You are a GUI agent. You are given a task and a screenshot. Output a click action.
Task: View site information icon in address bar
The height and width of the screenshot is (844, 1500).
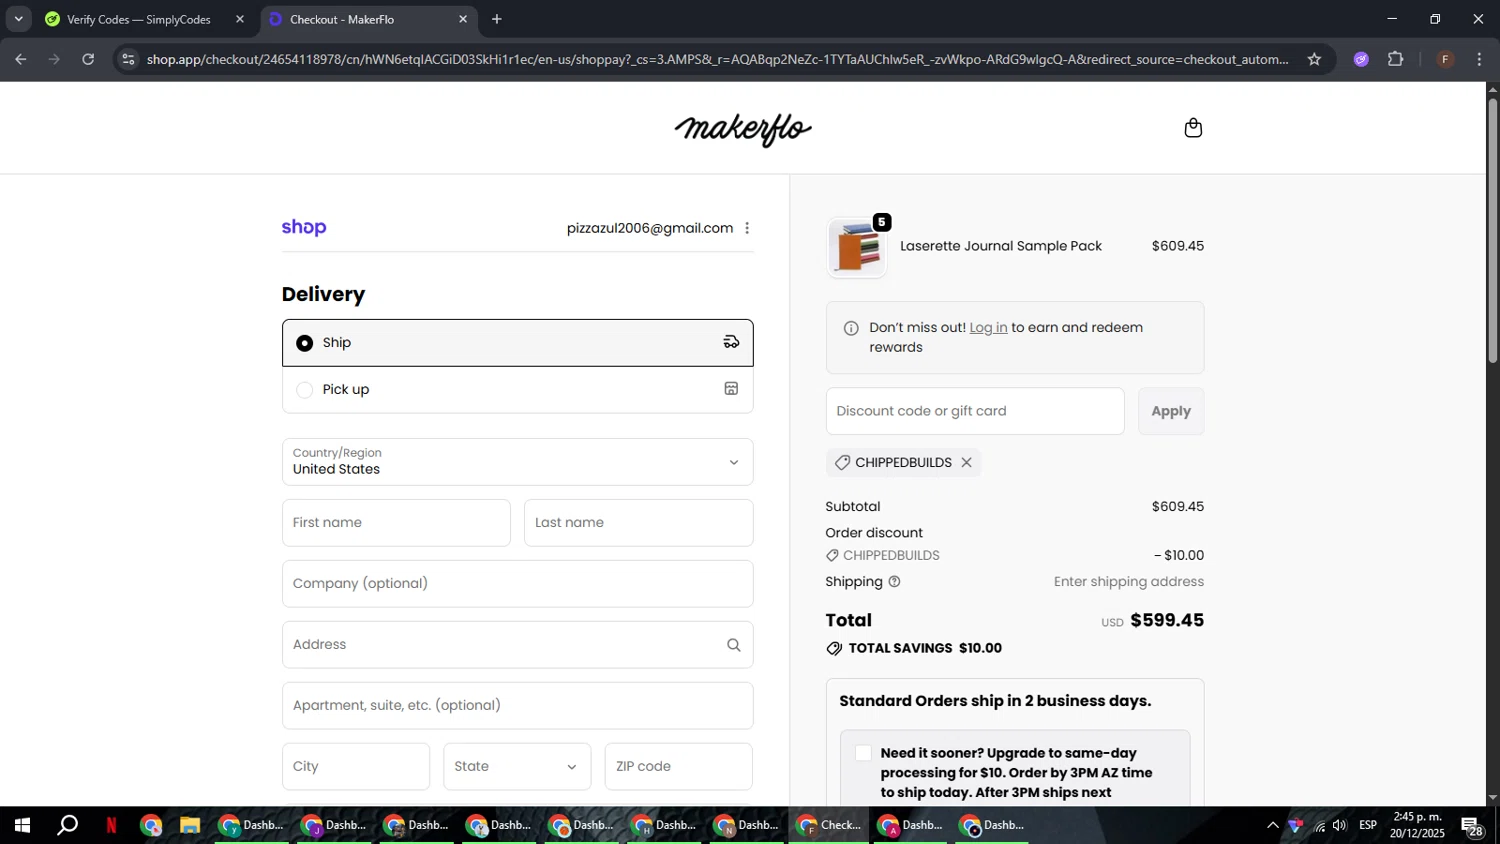point(127,59)
